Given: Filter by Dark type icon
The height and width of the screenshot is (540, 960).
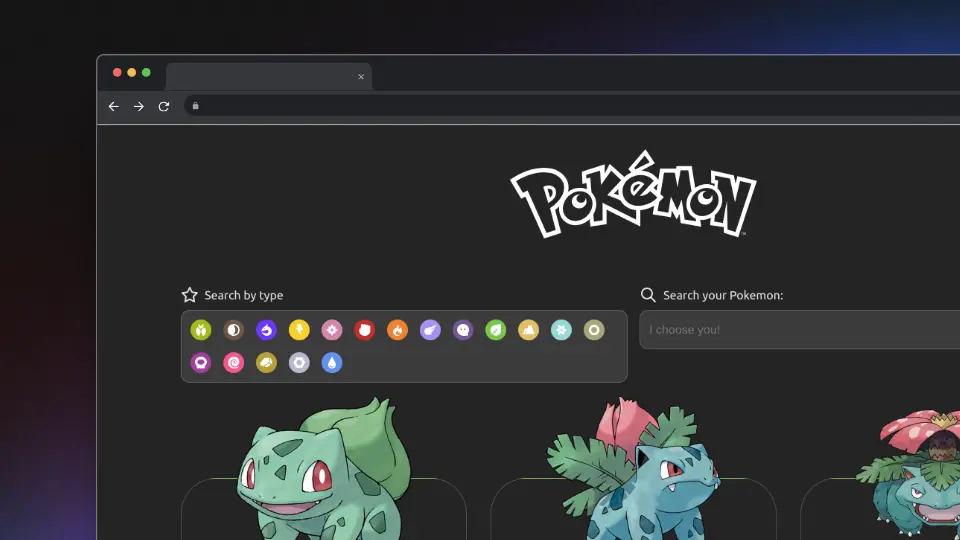Looking at the screenshot, I should click(233, 330).
